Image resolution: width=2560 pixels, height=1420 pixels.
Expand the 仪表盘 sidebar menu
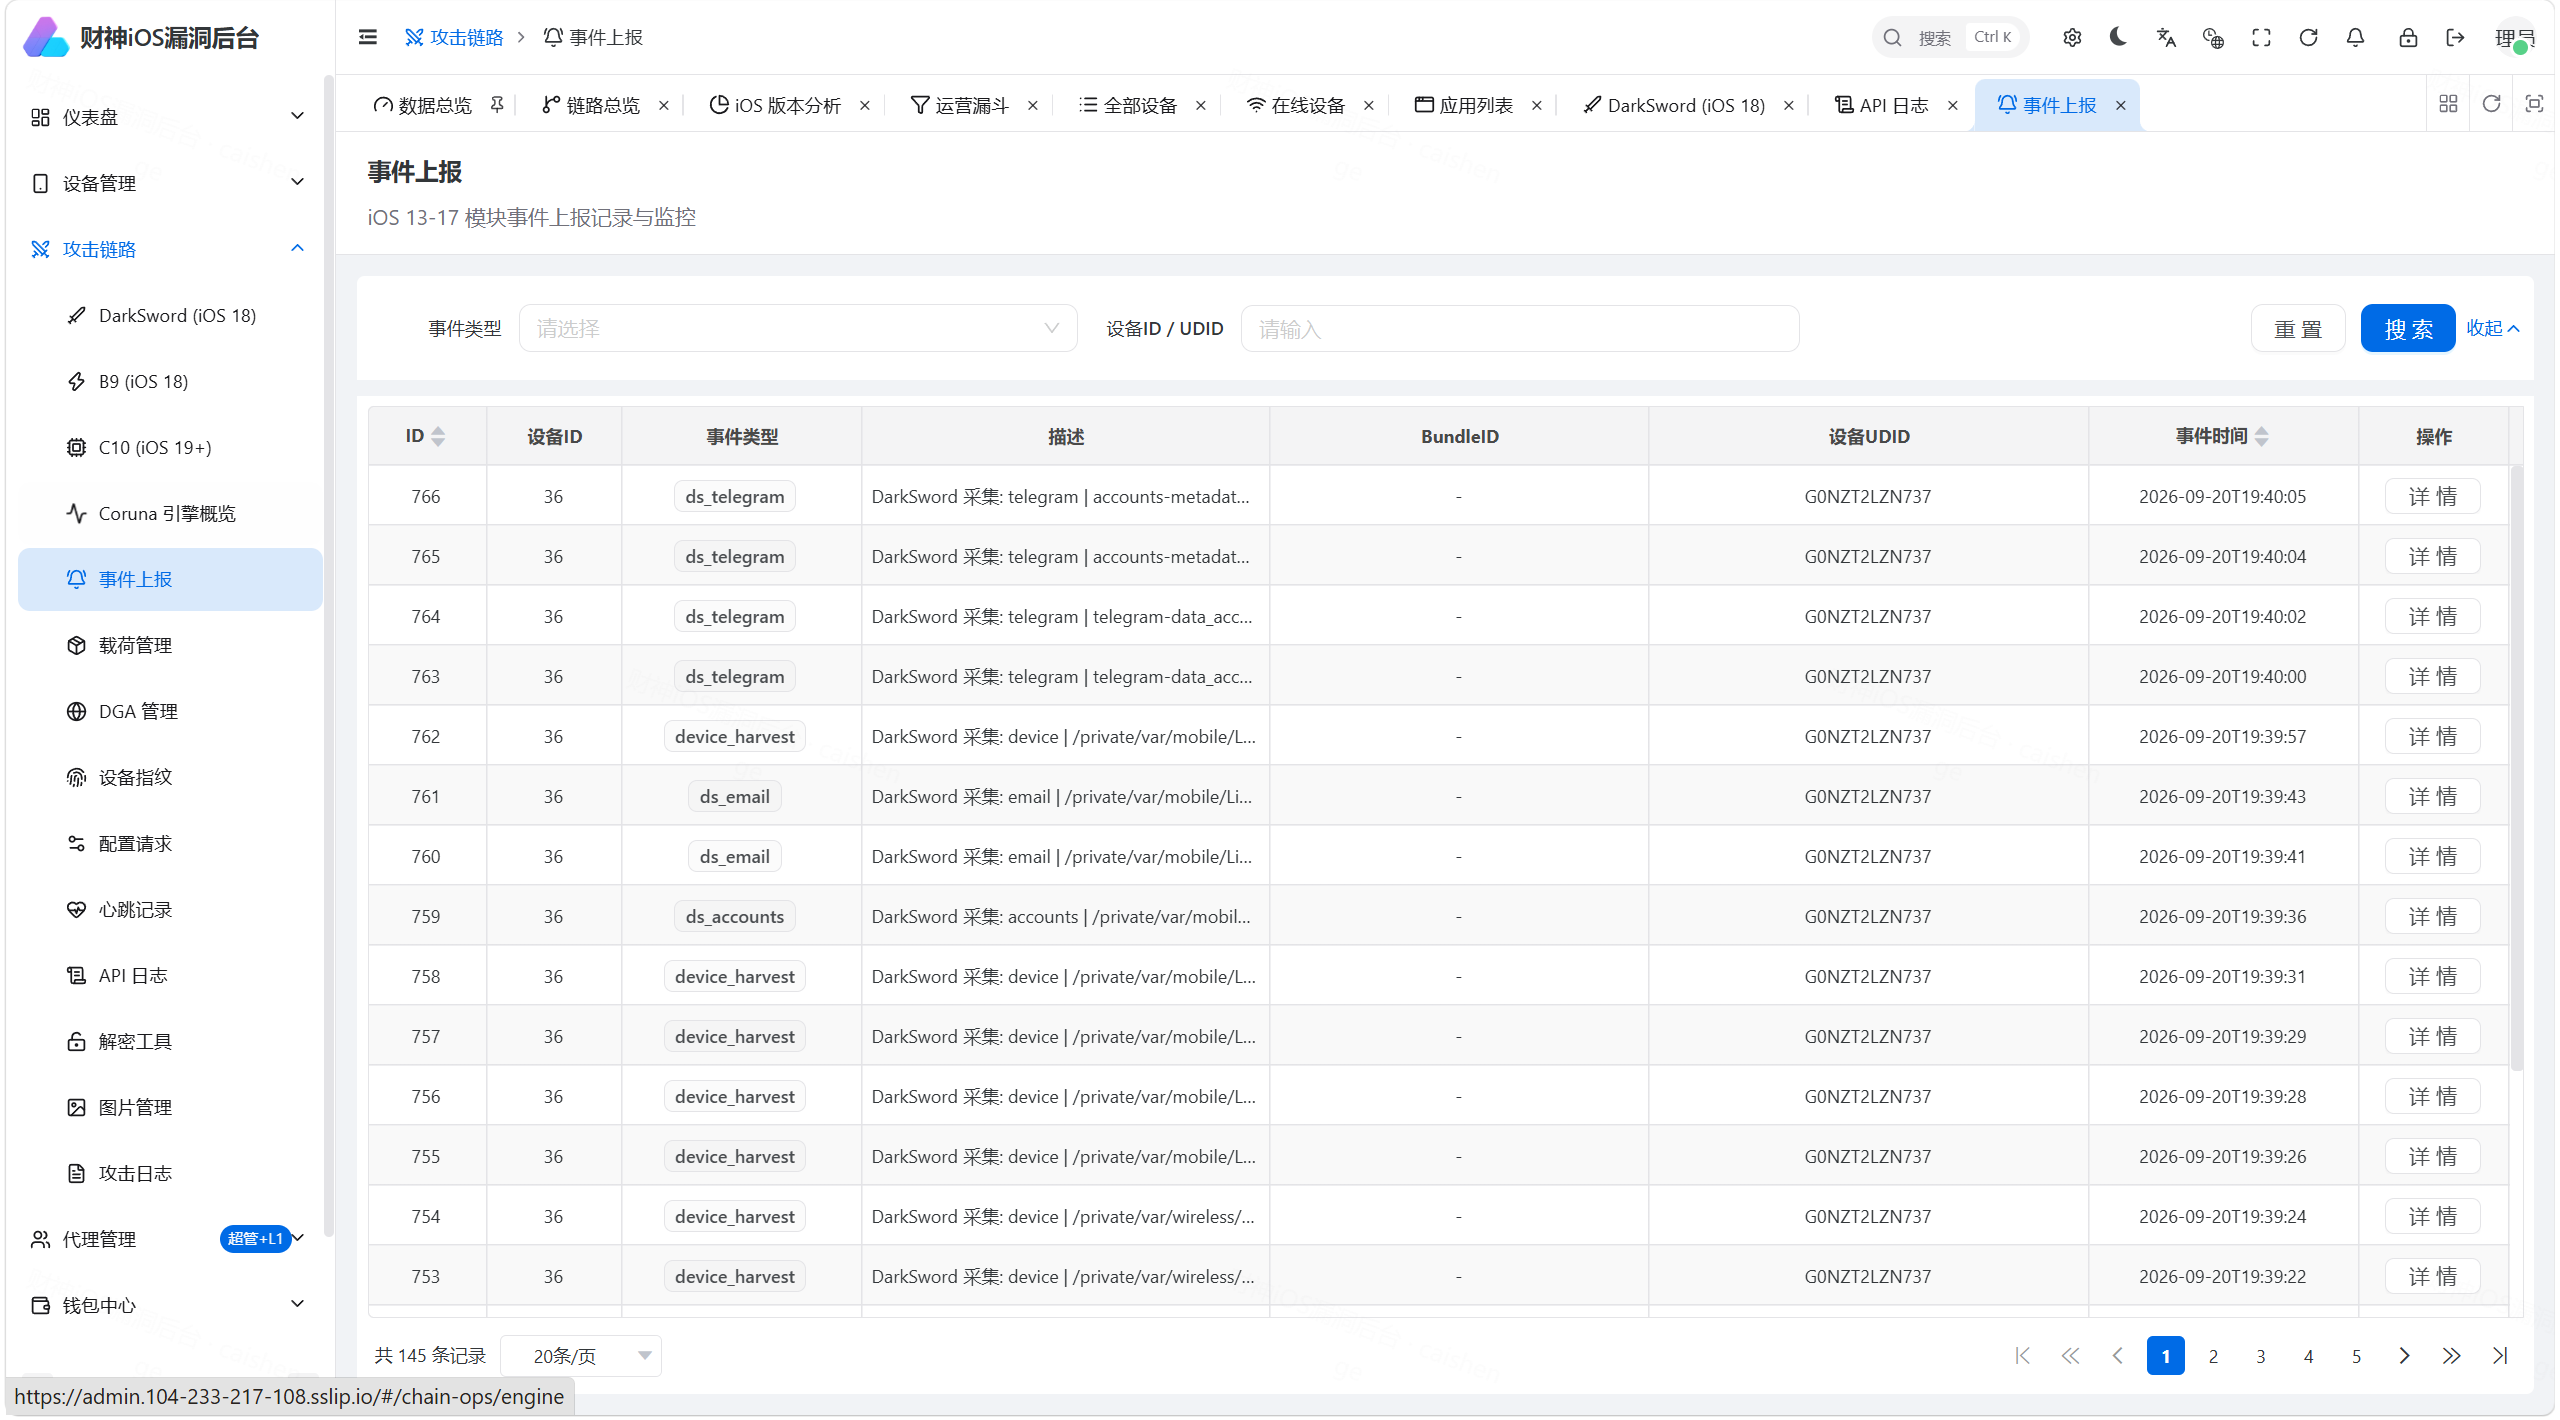[x=168, y=117]
